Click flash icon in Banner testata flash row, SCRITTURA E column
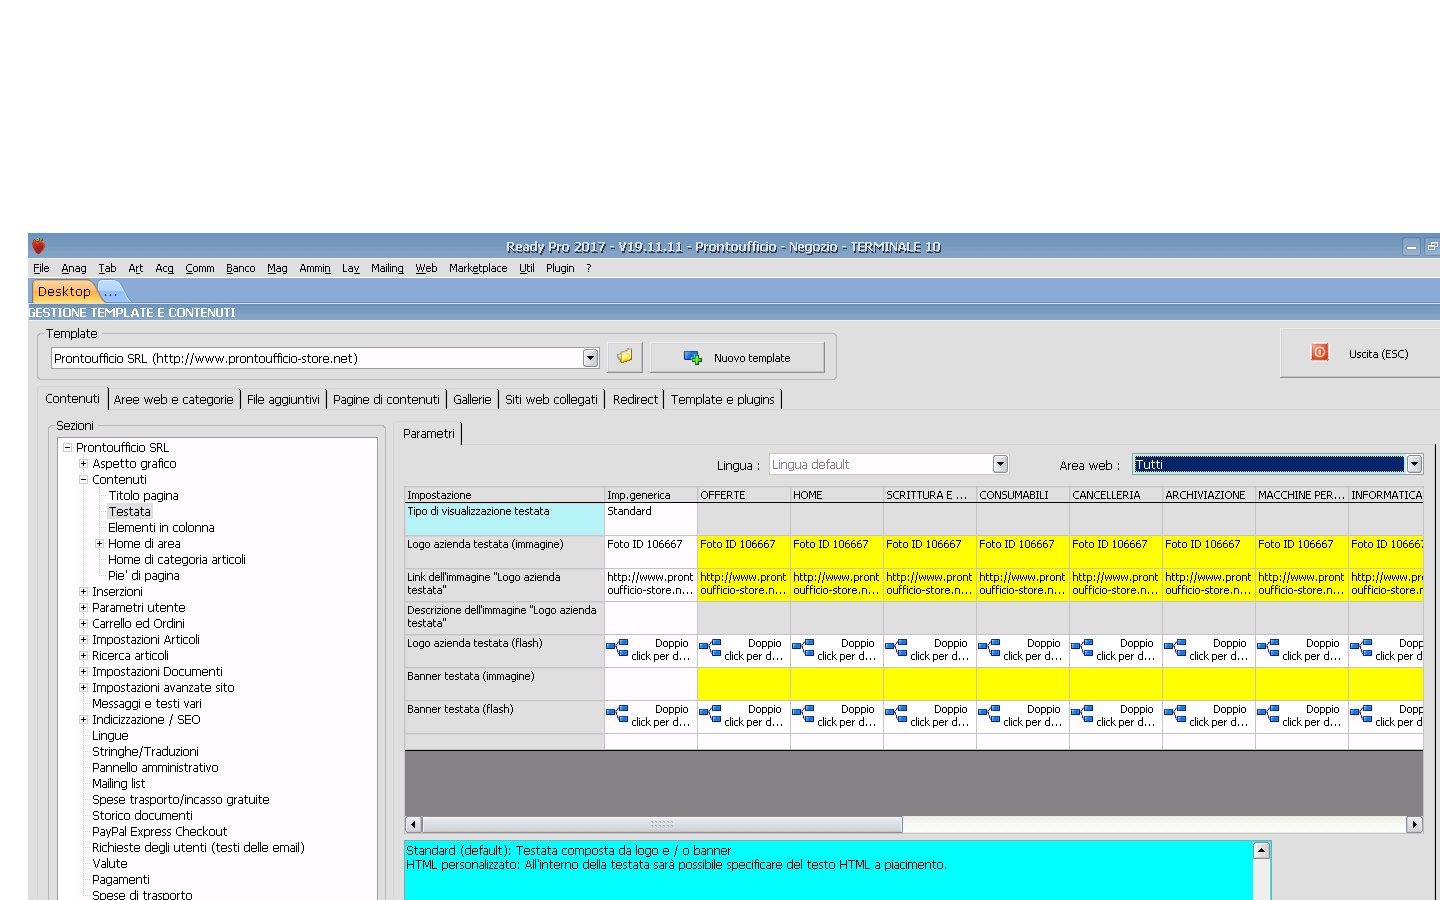1440x900 pixels. pos(897,715)
